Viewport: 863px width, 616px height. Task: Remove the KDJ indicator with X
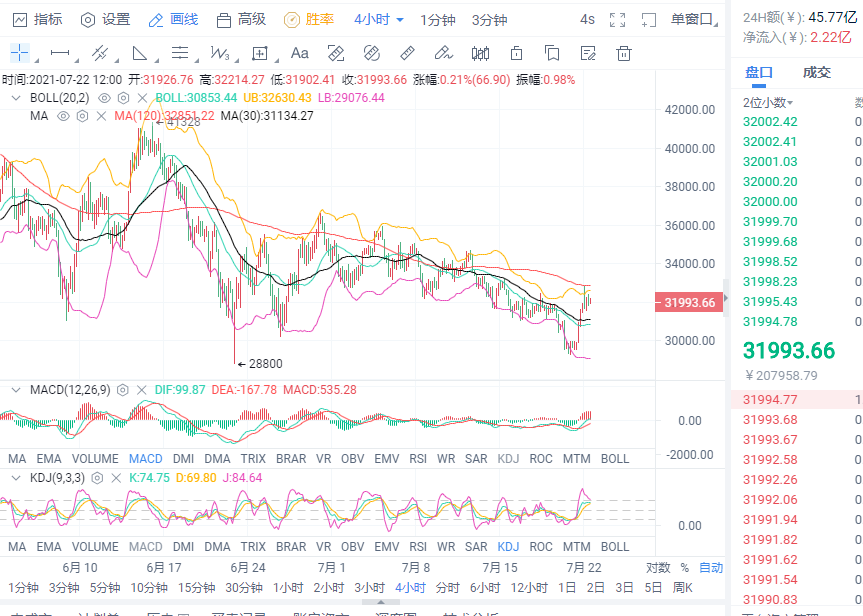[116, 478]
